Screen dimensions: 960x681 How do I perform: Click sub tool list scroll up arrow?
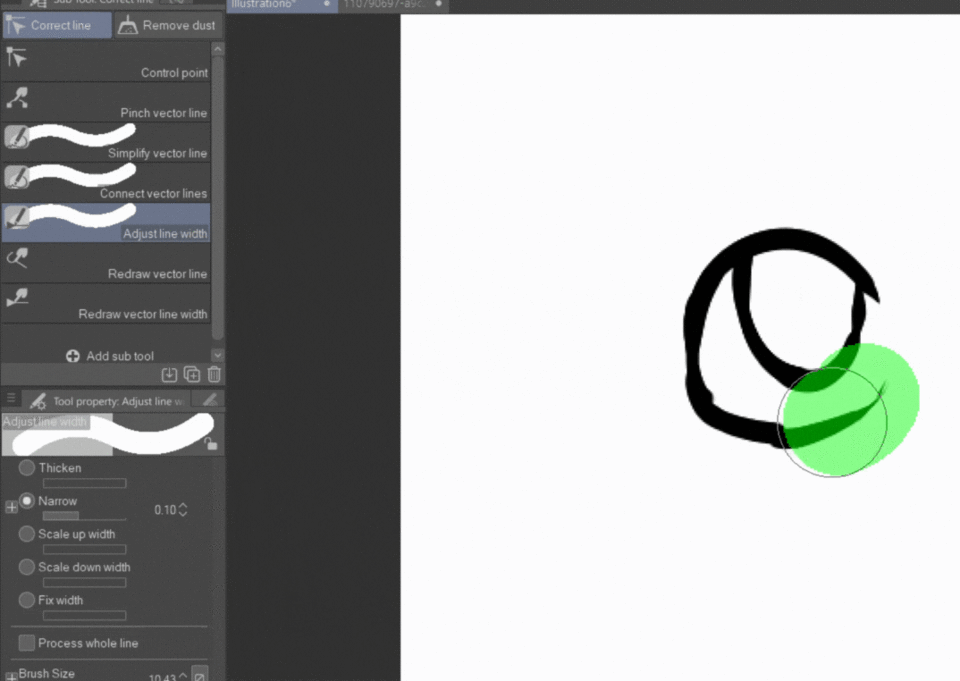[217, 49]
